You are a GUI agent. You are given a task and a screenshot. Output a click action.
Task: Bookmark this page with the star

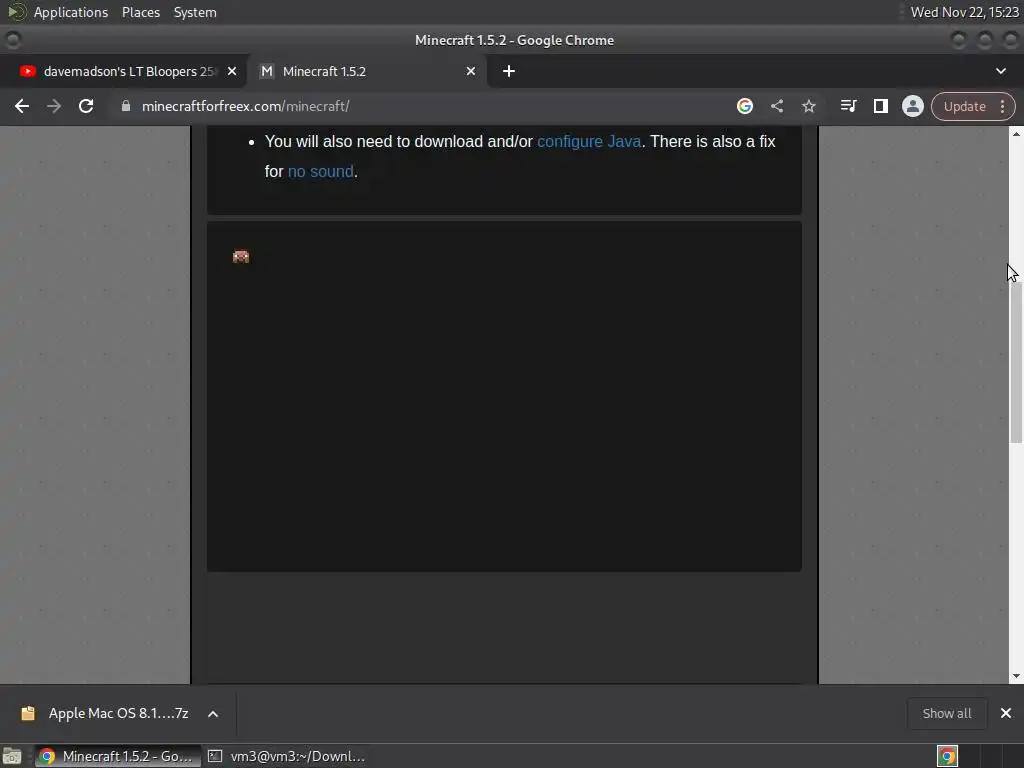808,106
